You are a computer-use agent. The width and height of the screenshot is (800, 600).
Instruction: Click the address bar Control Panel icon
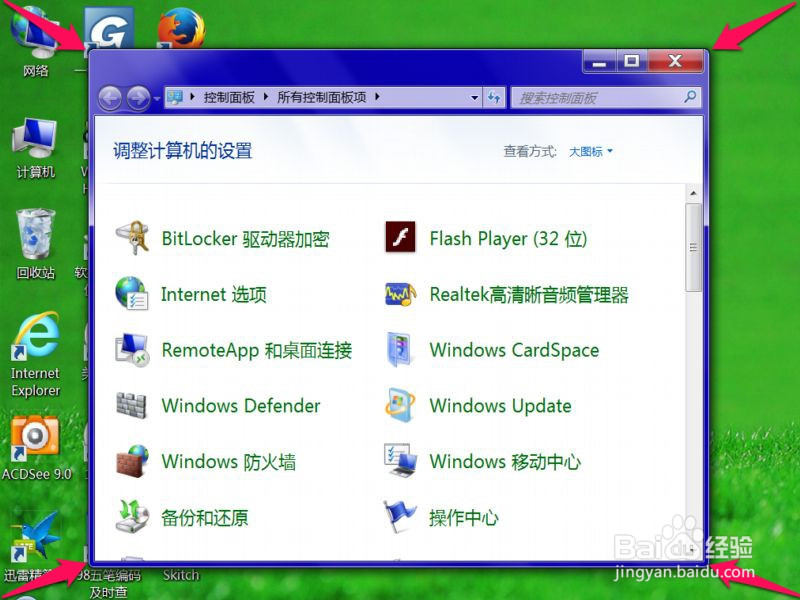(x=175, y=97)
